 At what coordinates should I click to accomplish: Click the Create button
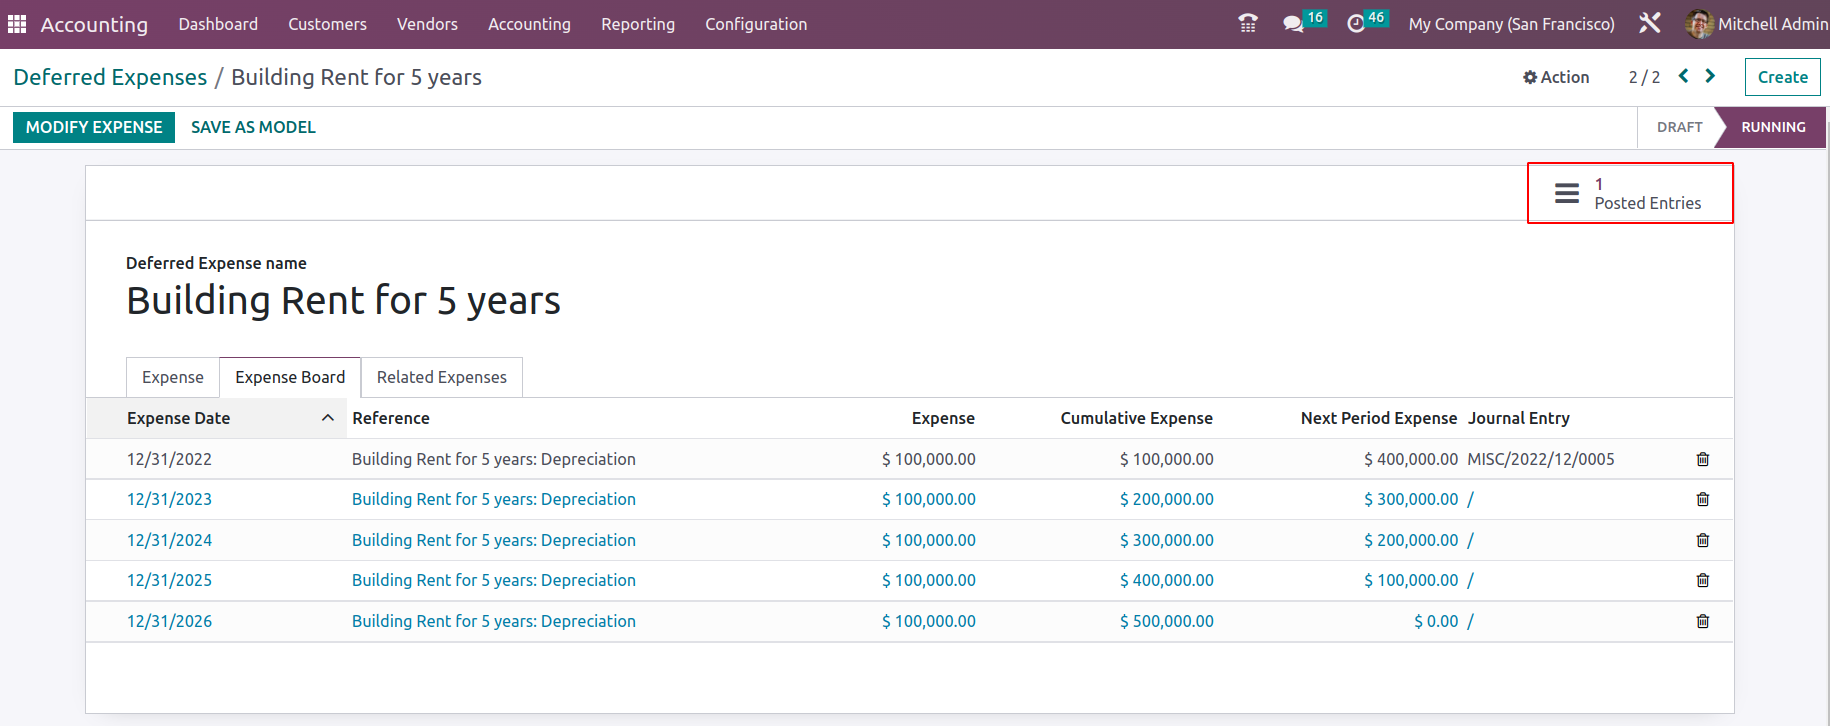click(1782, 77)
